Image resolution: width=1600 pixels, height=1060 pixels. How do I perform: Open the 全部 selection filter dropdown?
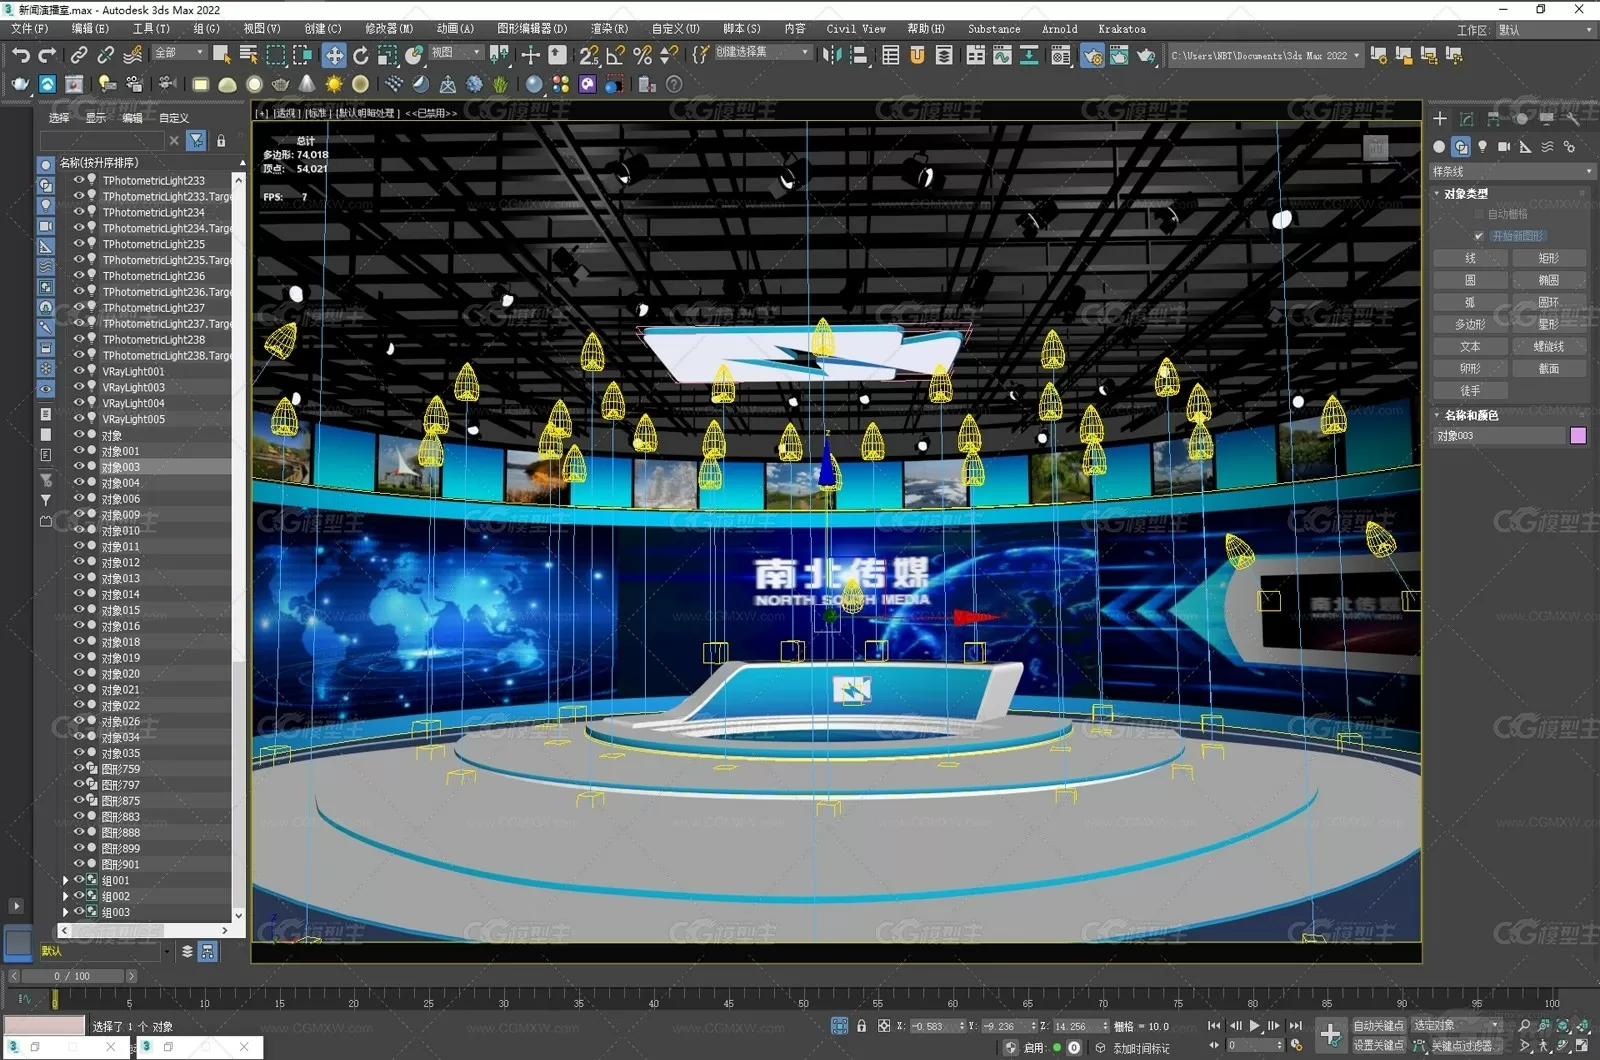(x=180, y=53)
